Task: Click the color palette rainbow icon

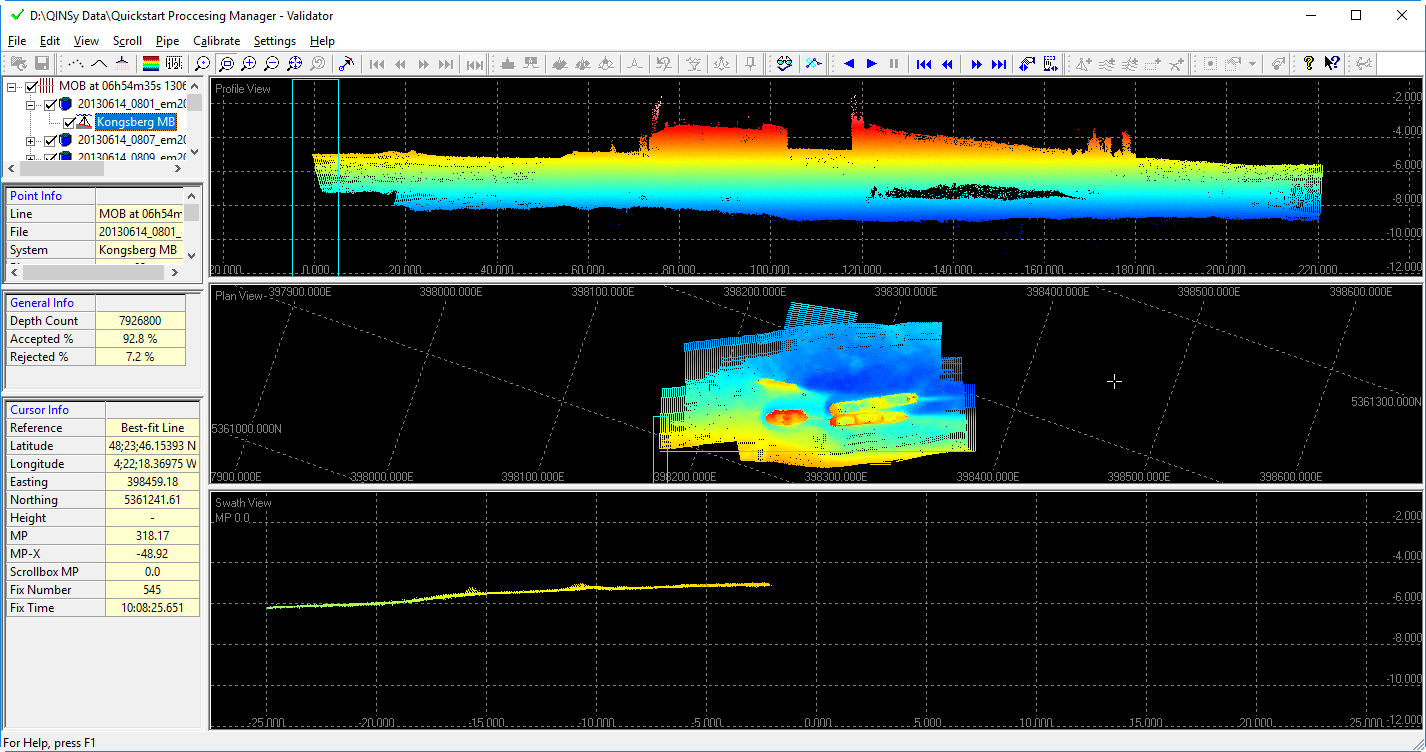Action: pyautogui.click(x=151, y=64)
